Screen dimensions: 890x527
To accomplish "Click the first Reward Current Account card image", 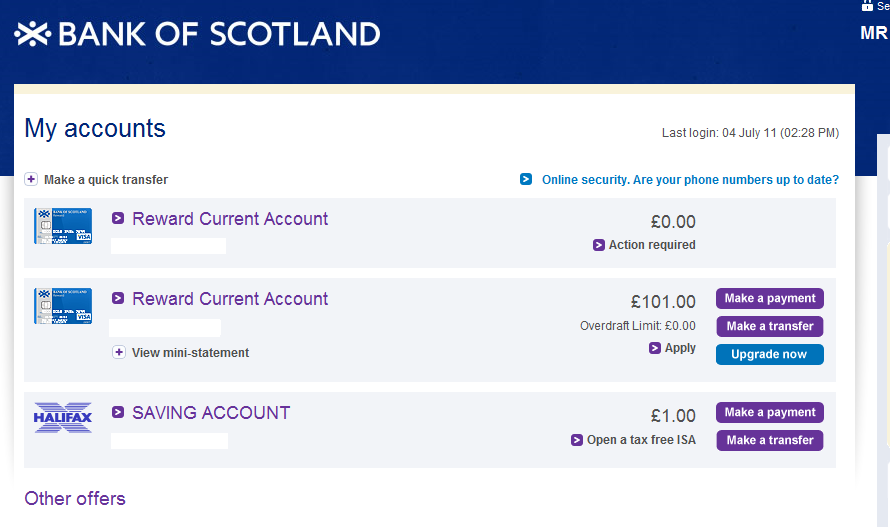I will coord(63,226).
